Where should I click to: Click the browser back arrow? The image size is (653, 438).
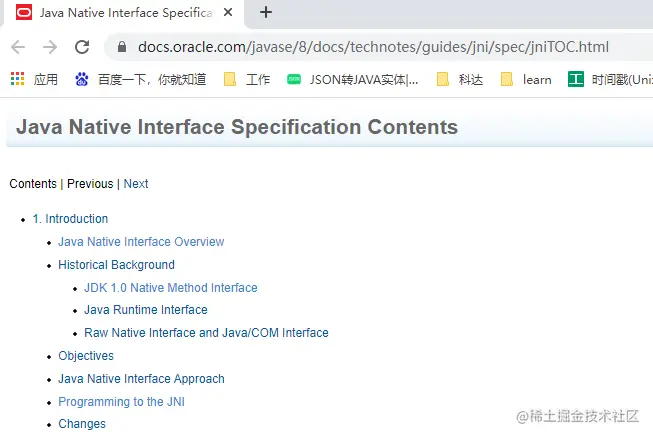pos(18,47)
